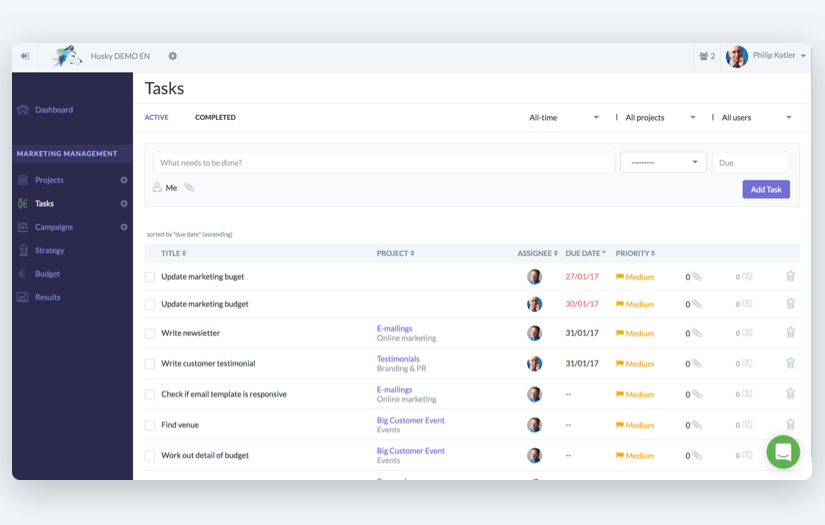Image resolution: width=825 pixels, height=525 pixels.
Task: Click the team members icon showing 2
Action: tap(707, 56)
